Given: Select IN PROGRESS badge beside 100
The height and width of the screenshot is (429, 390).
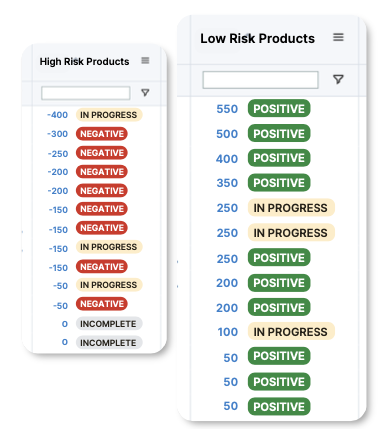Looking at the screenshot, I should (x=291, y=332).
